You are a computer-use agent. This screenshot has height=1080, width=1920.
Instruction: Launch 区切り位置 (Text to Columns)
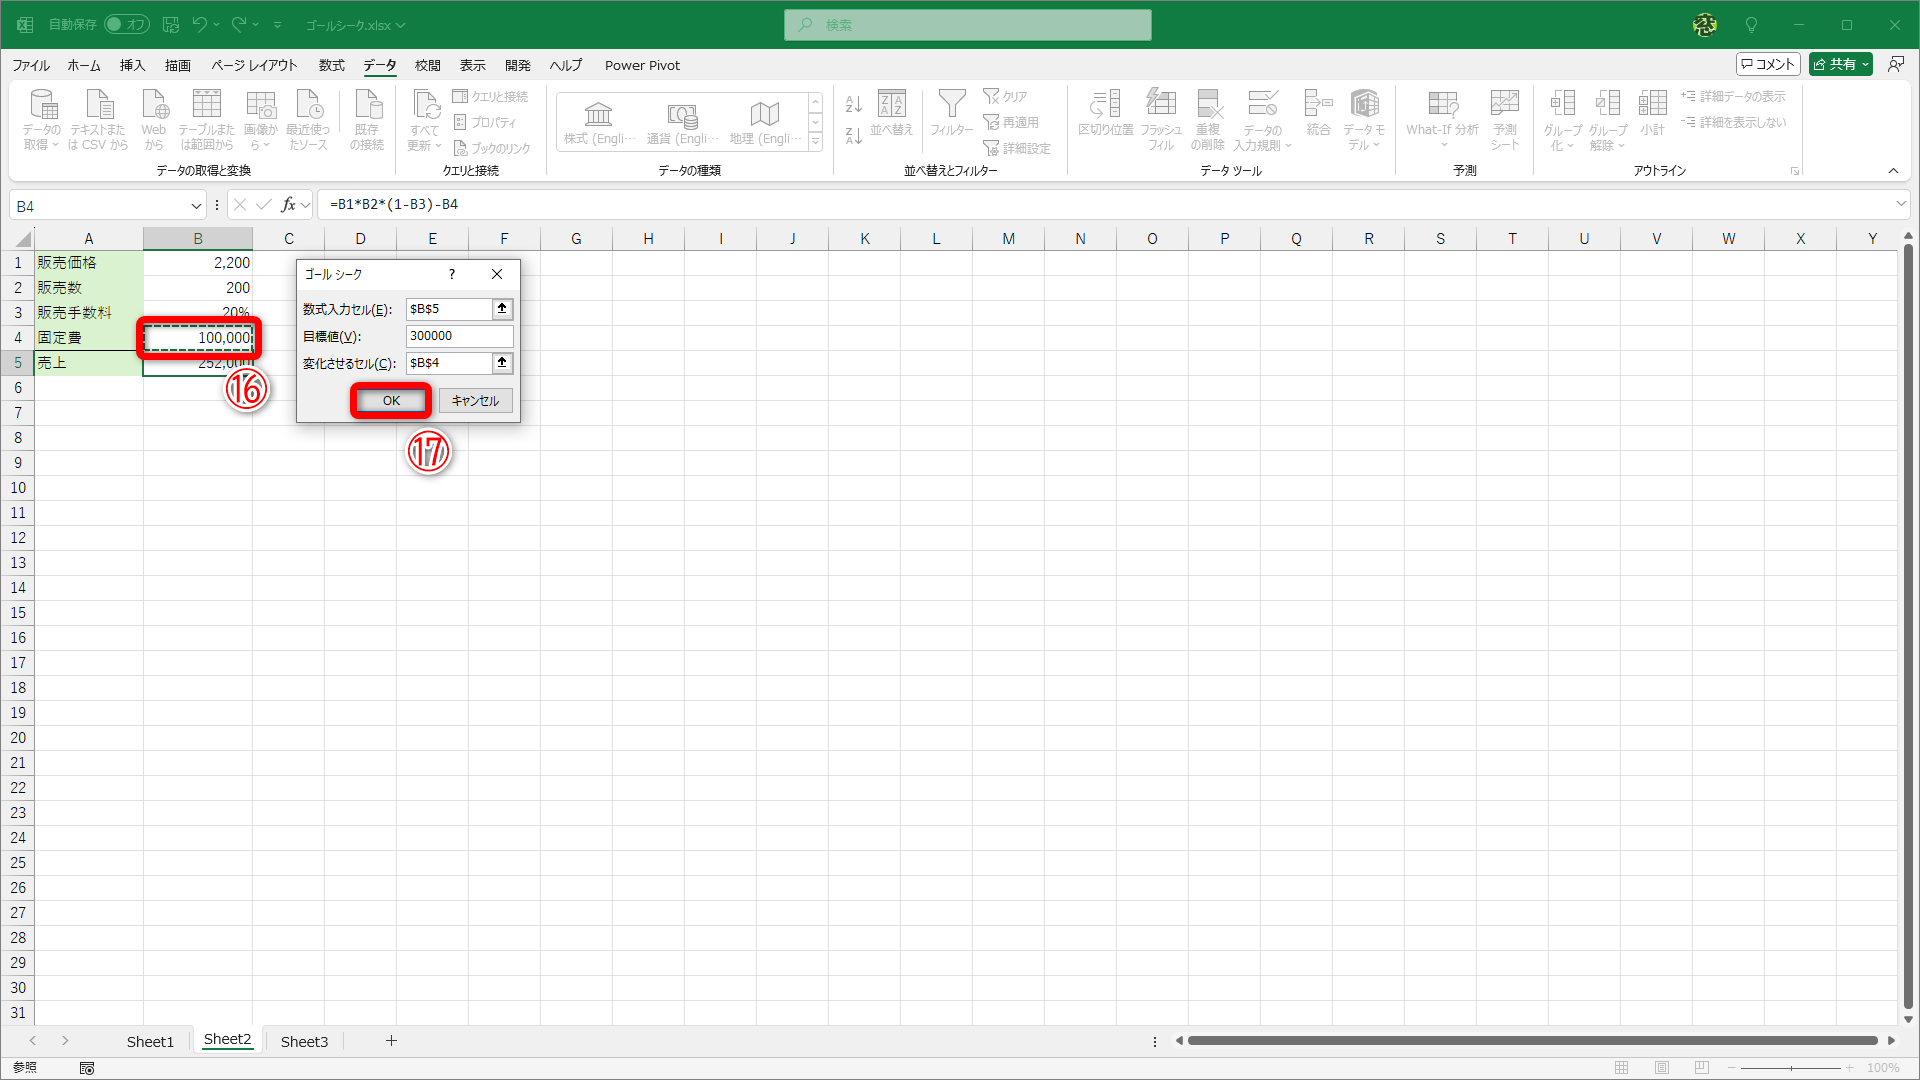tap(1105, 118)
